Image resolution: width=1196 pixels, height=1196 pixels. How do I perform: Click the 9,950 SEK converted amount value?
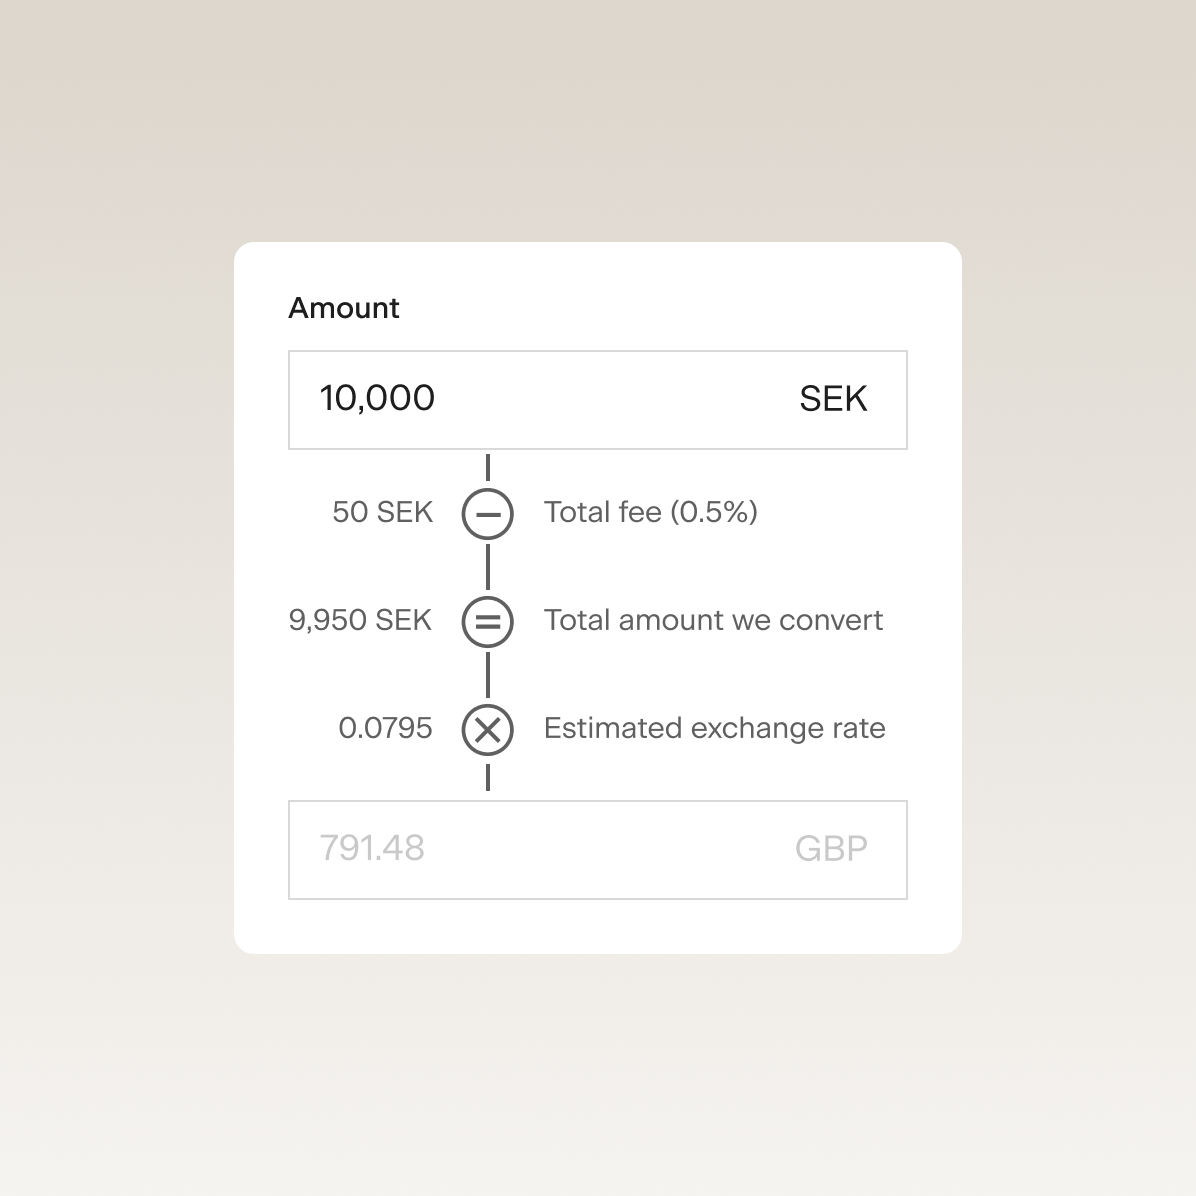pos(360,620)
